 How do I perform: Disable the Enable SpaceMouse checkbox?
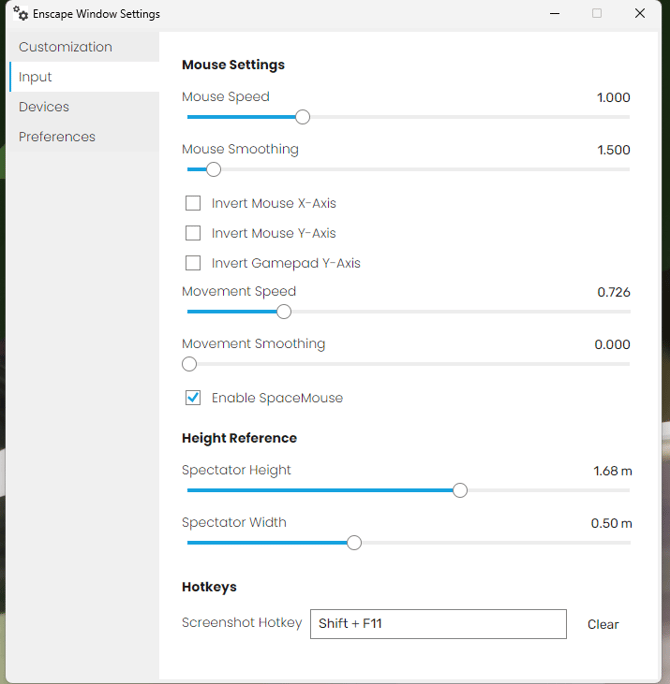pos(193,398)
